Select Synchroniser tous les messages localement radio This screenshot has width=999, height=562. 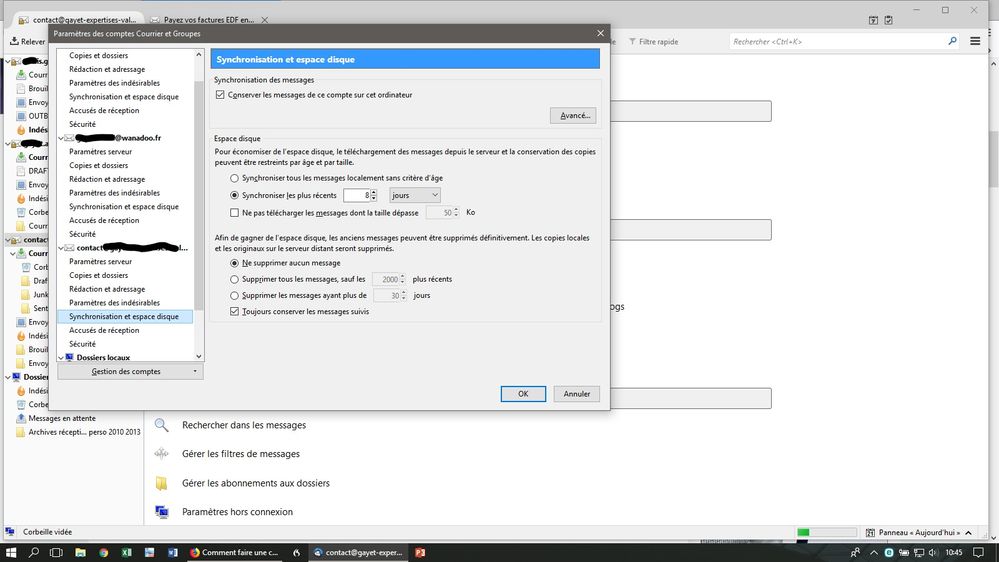(234, 178)
